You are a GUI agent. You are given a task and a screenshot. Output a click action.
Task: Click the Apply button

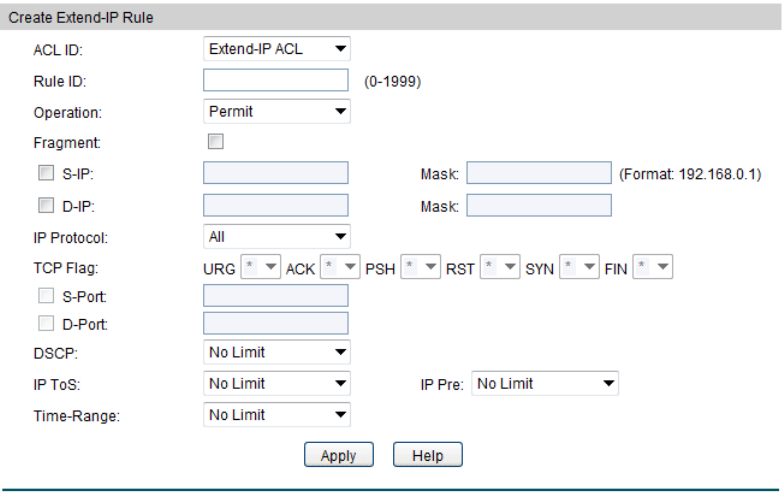click(x=338, y=455)
